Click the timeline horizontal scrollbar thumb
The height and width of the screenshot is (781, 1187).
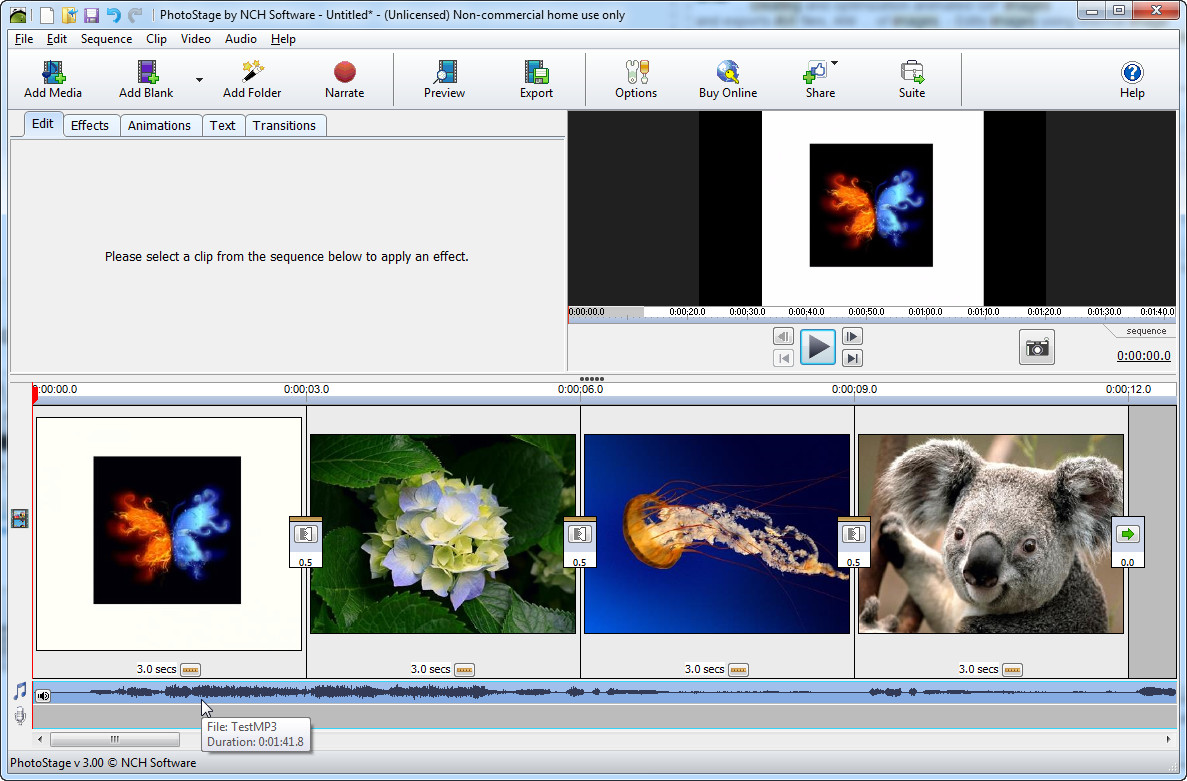pos(115,739)
